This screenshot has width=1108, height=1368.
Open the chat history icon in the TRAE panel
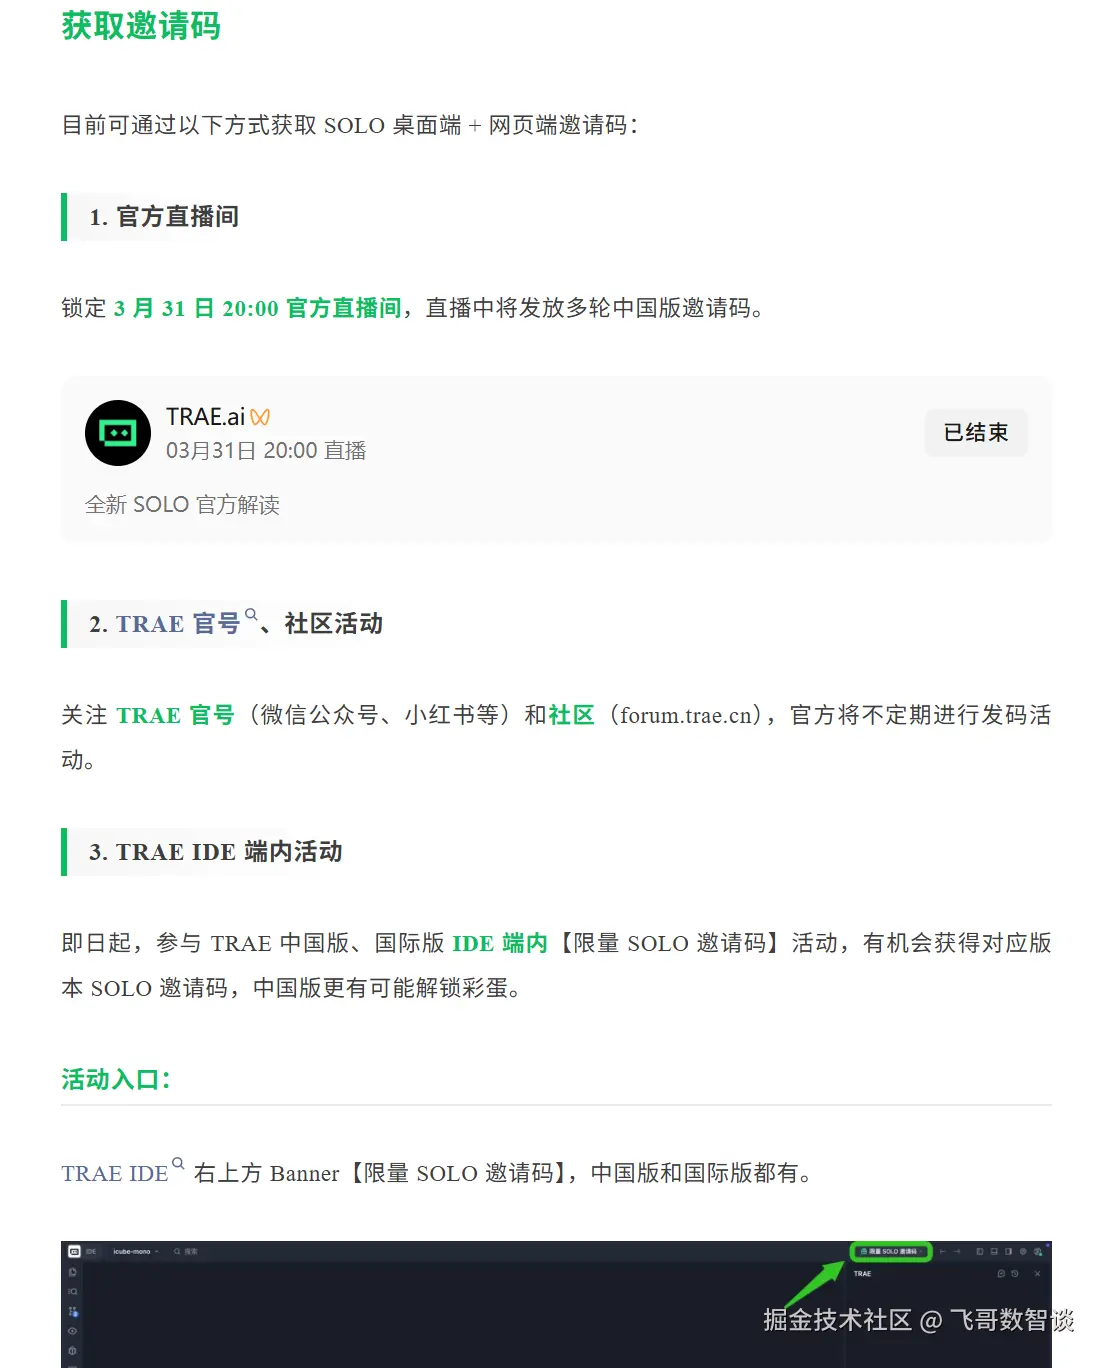pyautogui.click(x=1015, y=1274)
